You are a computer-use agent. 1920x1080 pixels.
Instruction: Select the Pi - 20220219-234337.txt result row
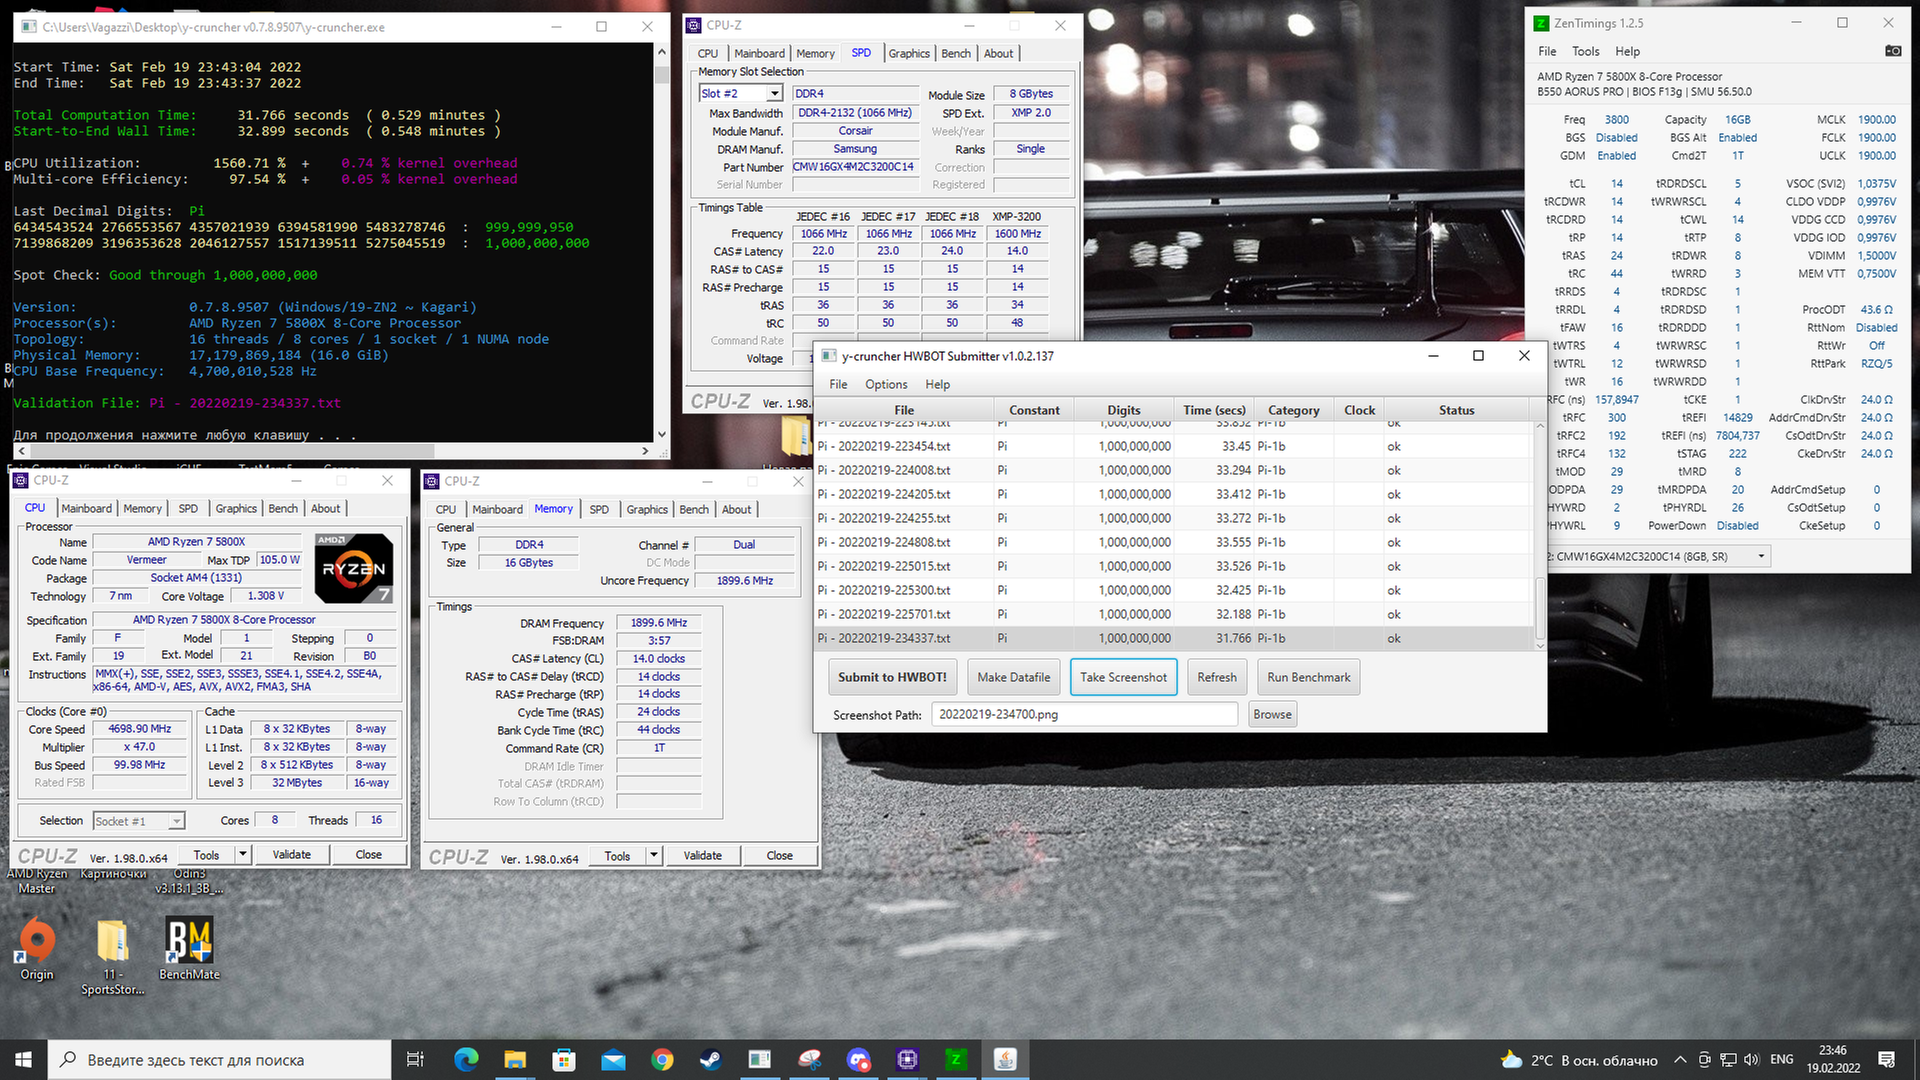pyautogui.click(x=1174, y=638)
